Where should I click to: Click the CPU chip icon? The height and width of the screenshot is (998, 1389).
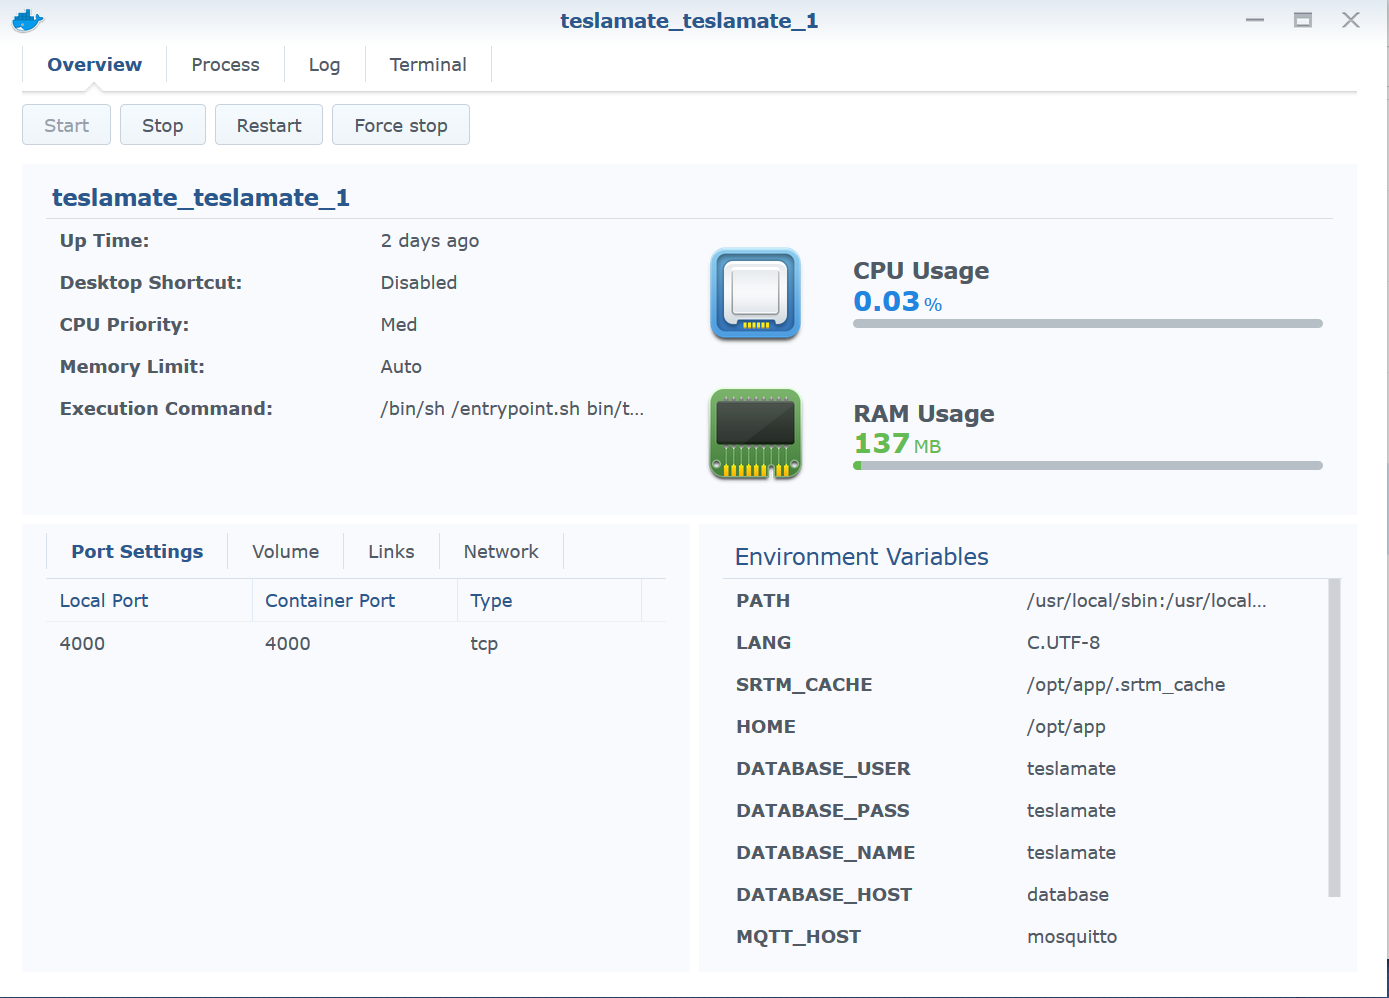(755, 295)
